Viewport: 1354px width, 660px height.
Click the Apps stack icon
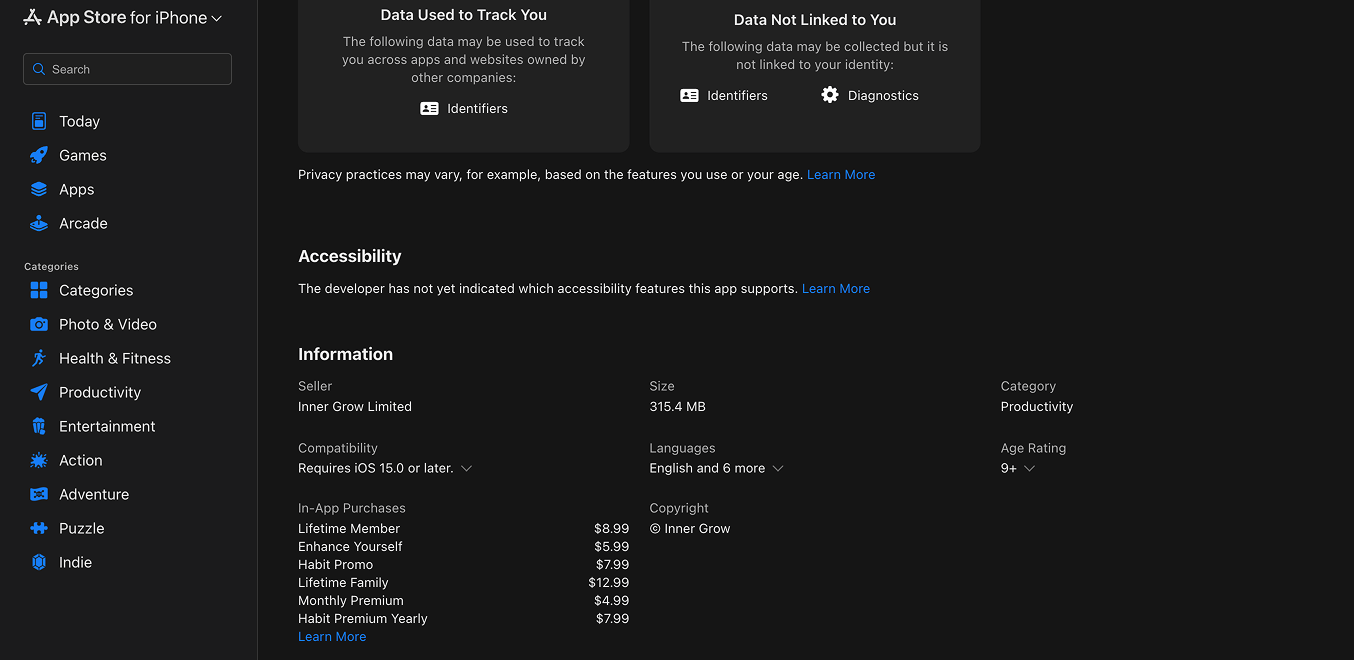(39, 189)
